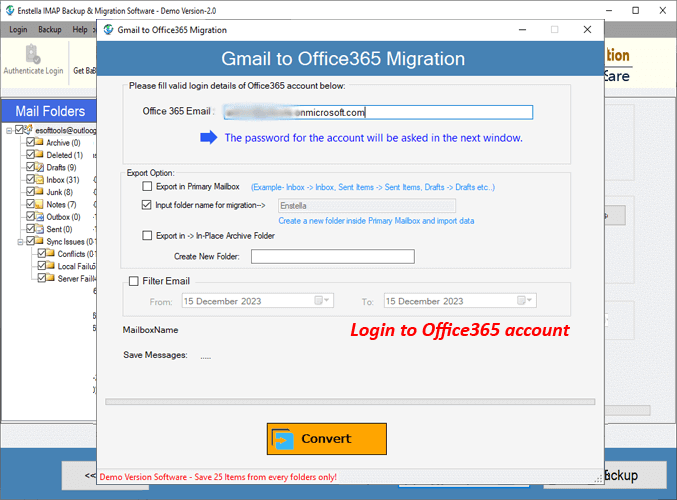Open the Backup menu
Image resolution: width=677 pixels, height=500 pixels.
point(50,29)
